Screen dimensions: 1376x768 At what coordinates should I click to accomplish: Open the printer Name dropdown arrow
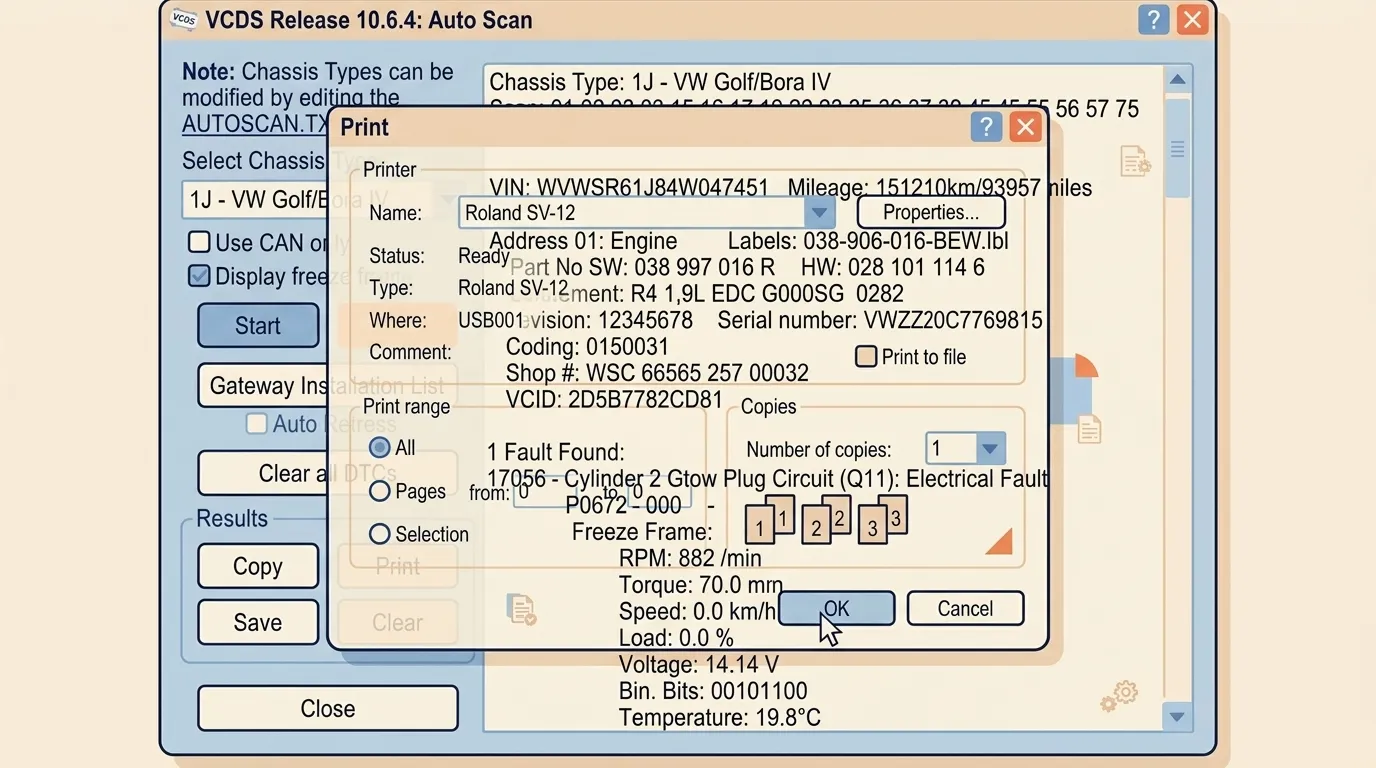819,212
